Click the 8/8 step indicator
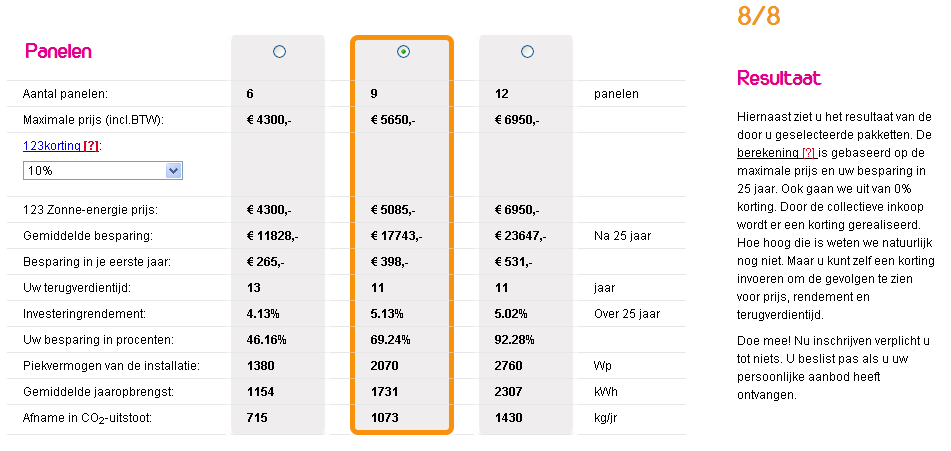The width and height of the screenshot is (951, 451). tap(758, 15)
